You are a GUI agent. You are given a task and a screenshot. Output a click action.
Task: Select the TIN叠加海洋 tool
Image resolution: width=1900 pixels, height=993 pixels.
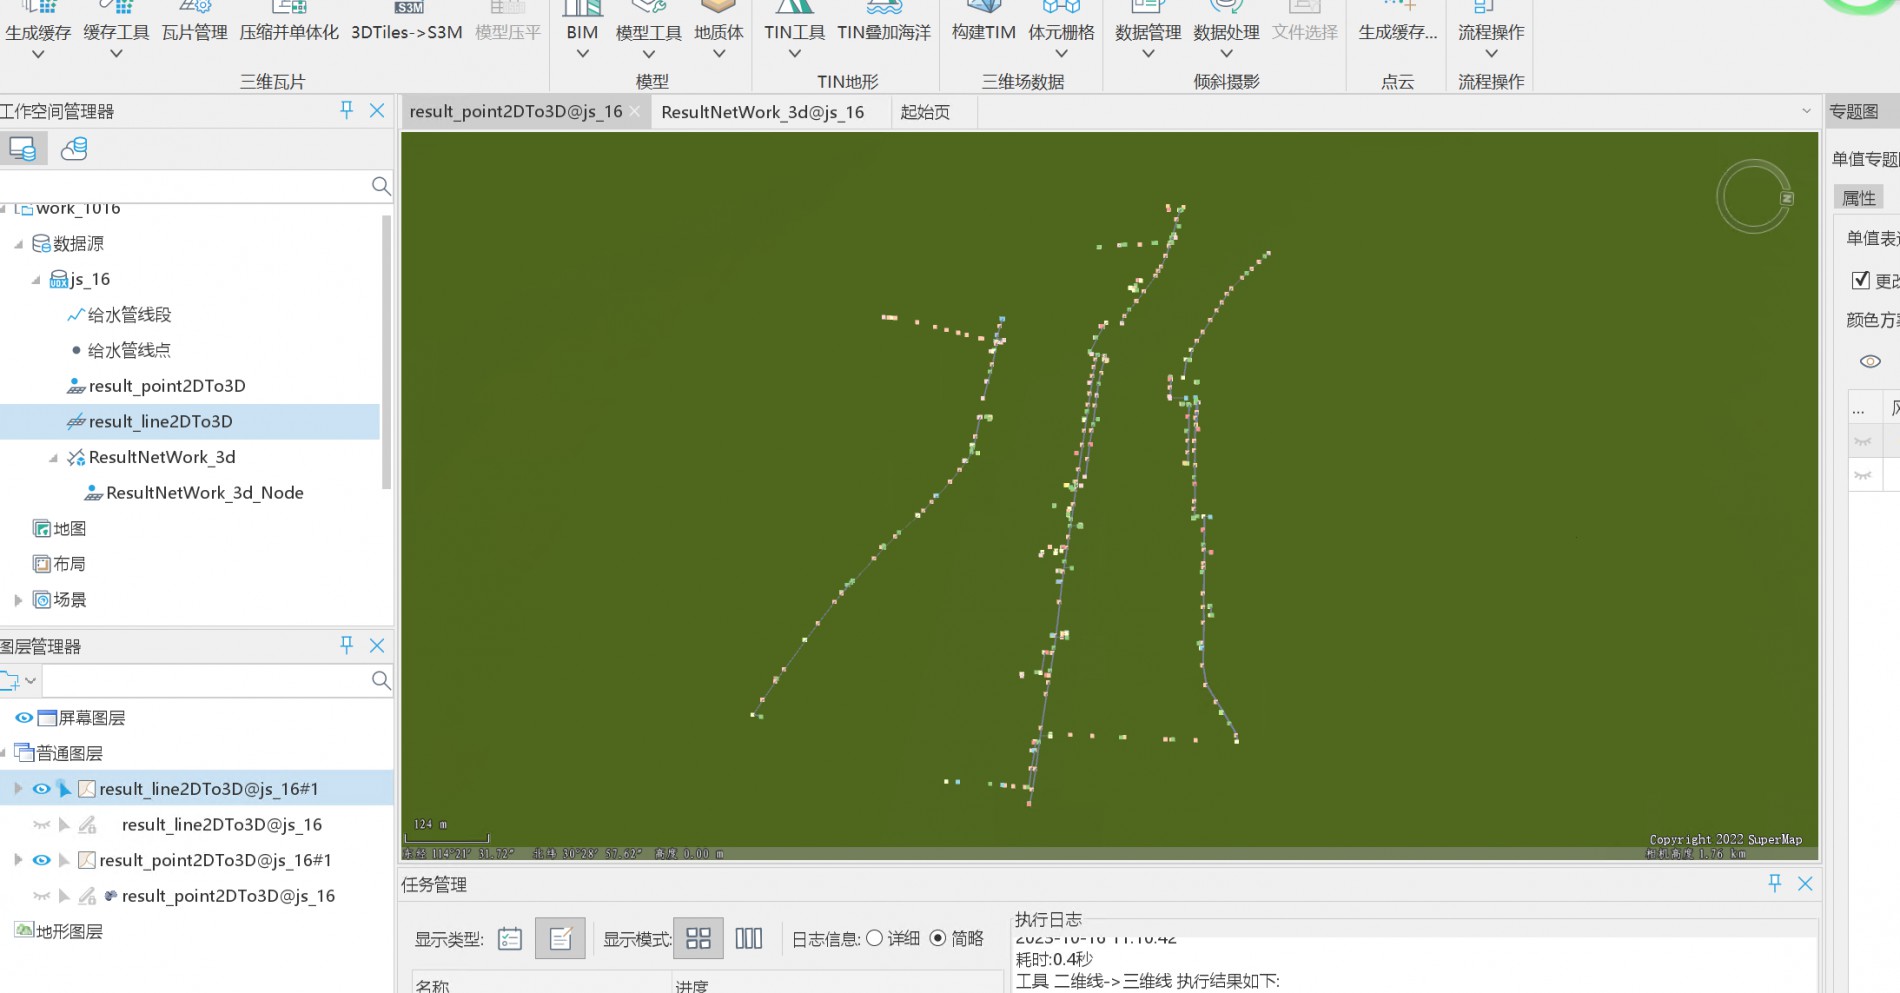click(x=884, y=32)
